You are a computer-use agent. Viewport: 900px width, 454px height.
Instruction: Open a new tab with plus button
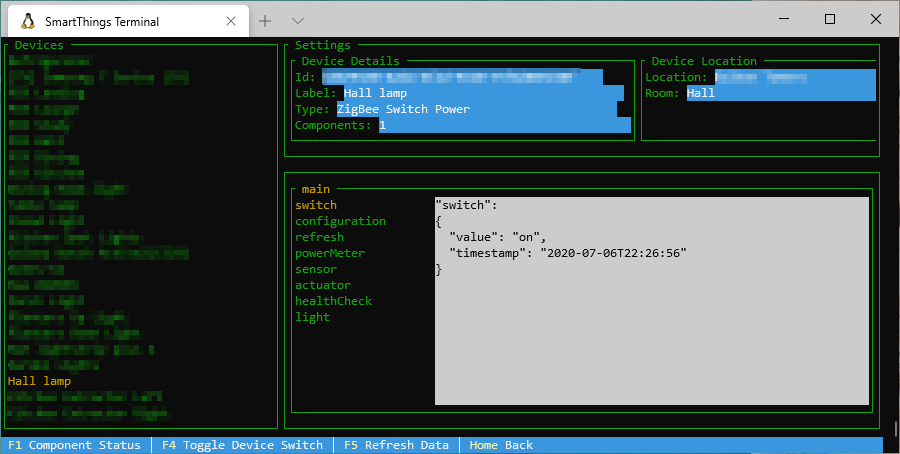click(x=265, y=21)
